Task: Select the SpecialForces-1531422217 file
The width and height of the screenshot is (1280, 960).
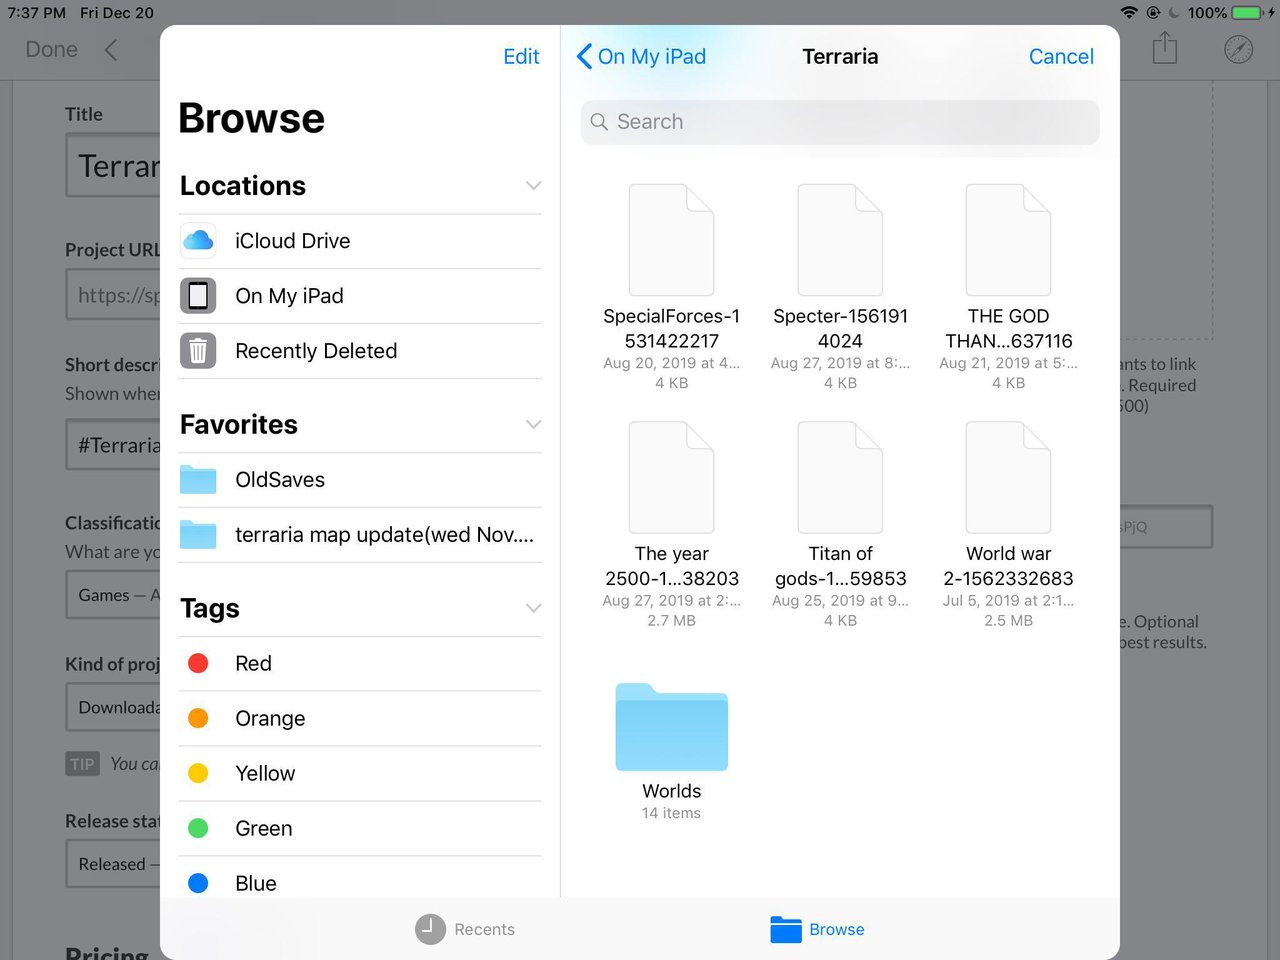Action: click(x=671, y=287)
